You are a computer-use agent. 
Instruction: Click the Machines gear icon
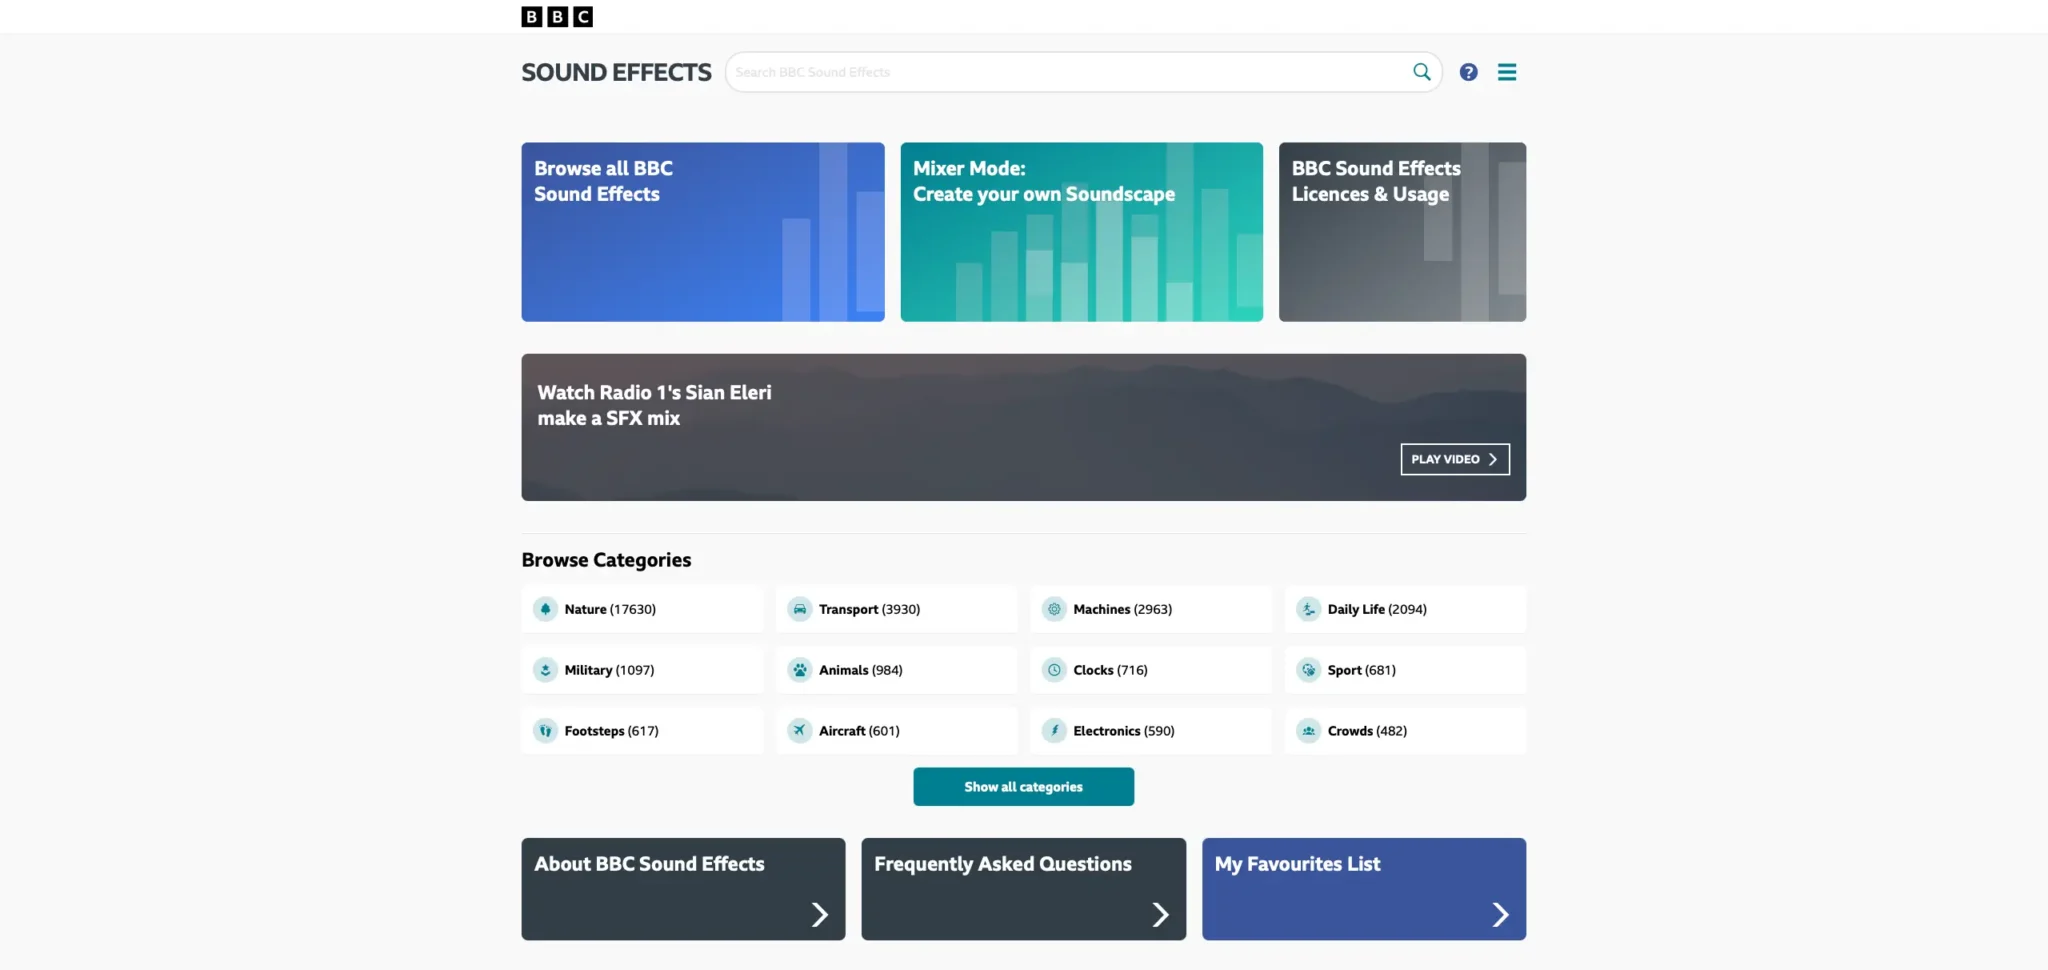click(1054, 609)
